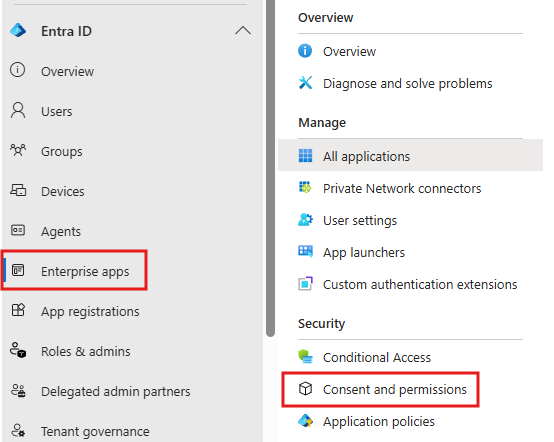The image size is (554, 442).
Task: Click the left navigation vertical scrollbar
Action: click(270, 168)
